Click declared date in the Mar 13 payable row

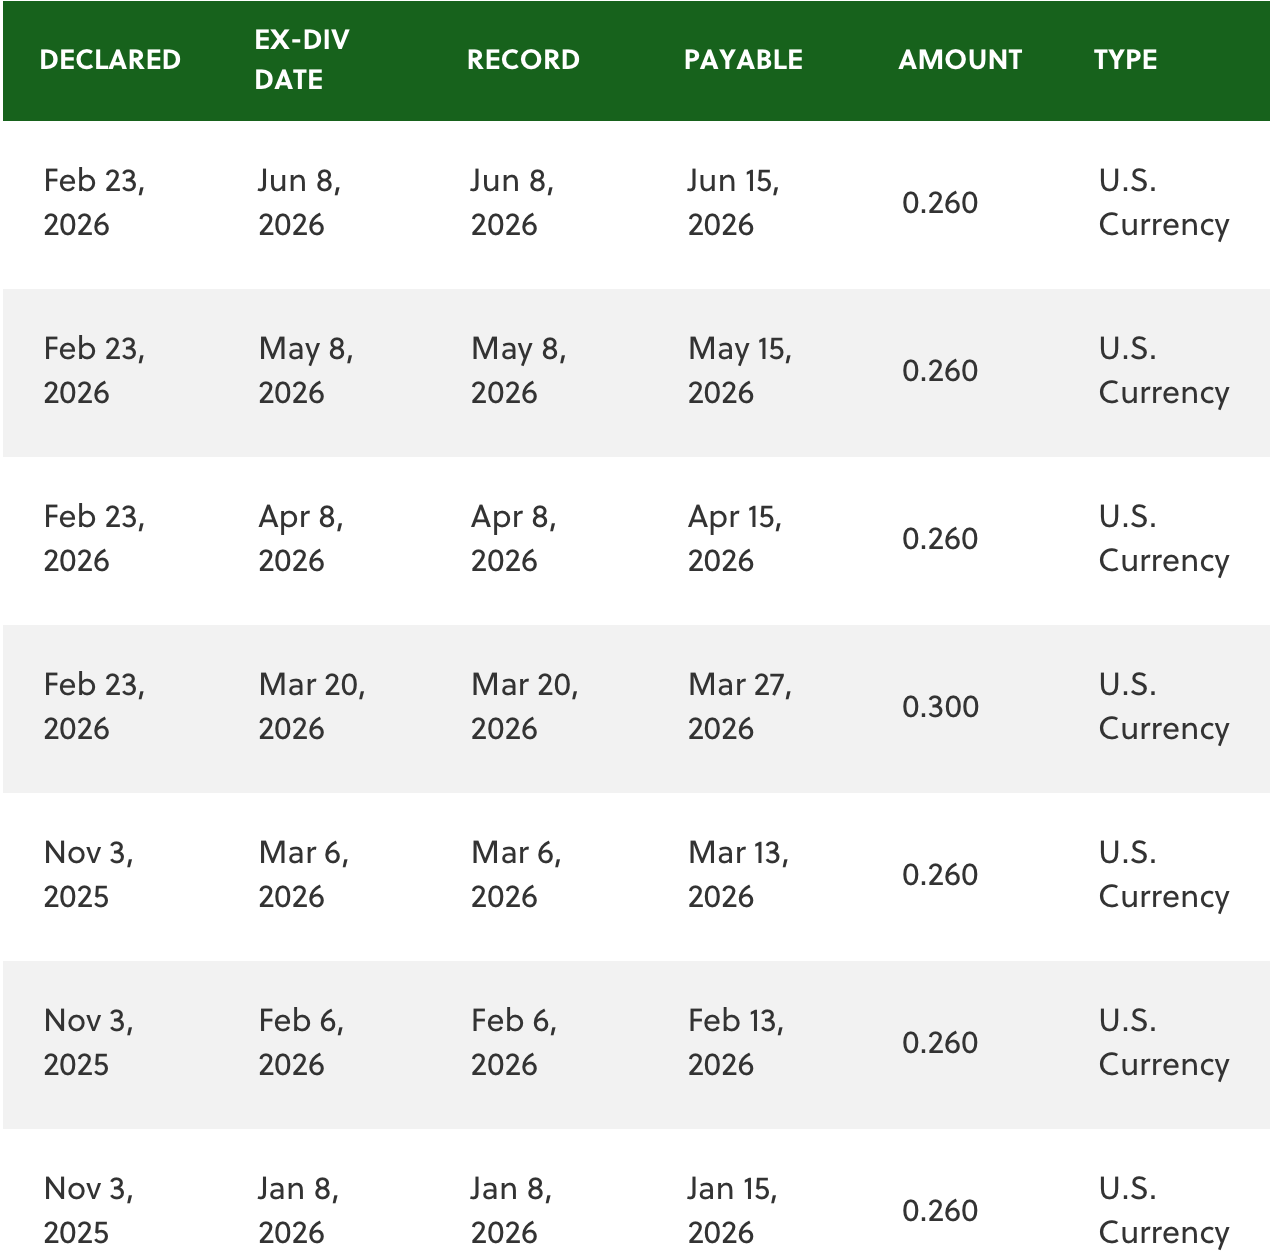tap(88, 875)
